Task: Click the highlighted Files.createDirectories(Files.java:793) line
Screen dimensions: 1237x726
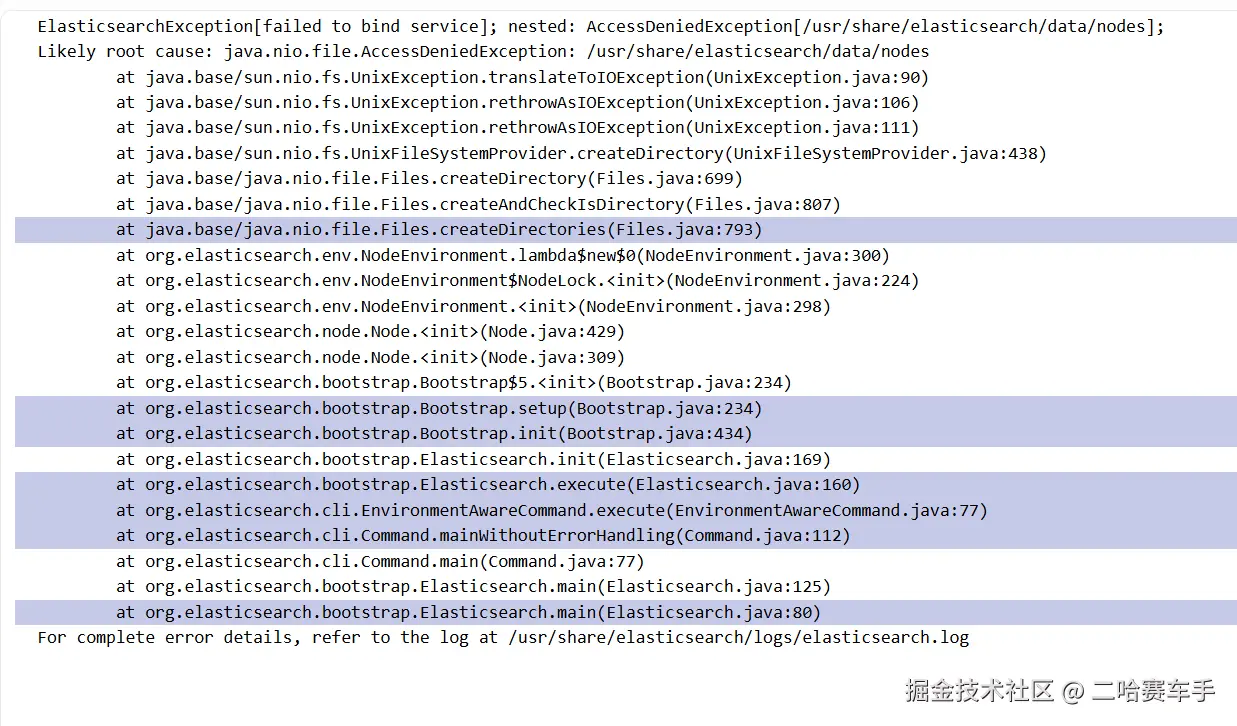Action: [439, 229]
